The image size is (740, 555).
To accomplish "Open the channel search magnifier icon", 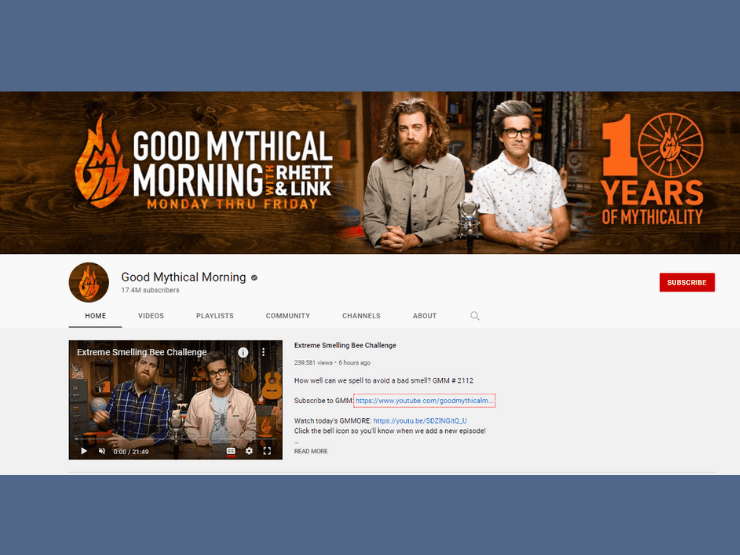I will tap(475, 316).
